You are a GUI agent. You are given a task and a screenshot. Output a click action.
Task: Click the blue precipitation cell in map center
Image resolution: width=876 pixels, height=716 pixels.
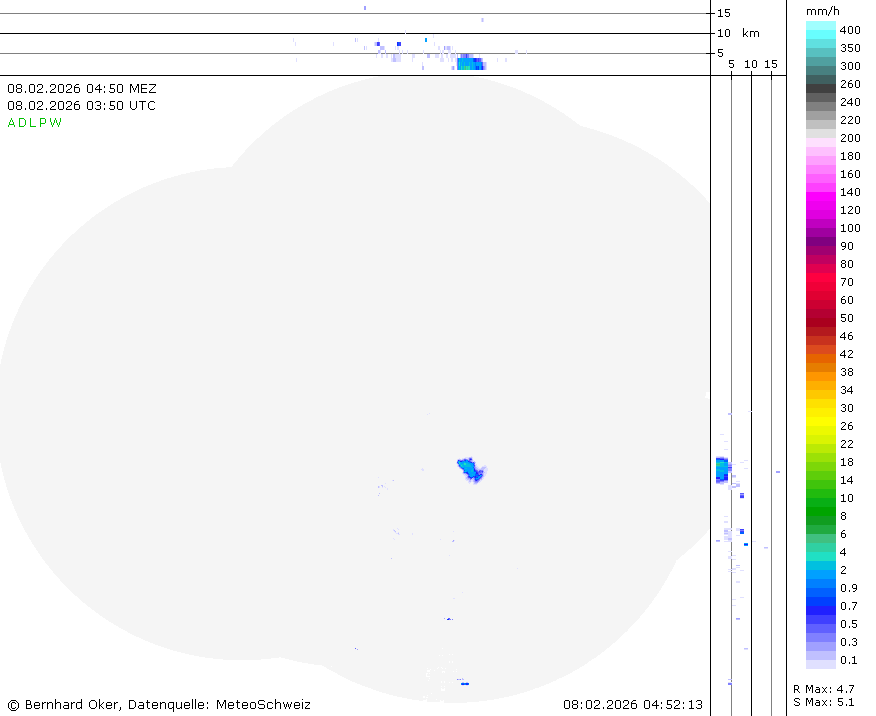470,468
